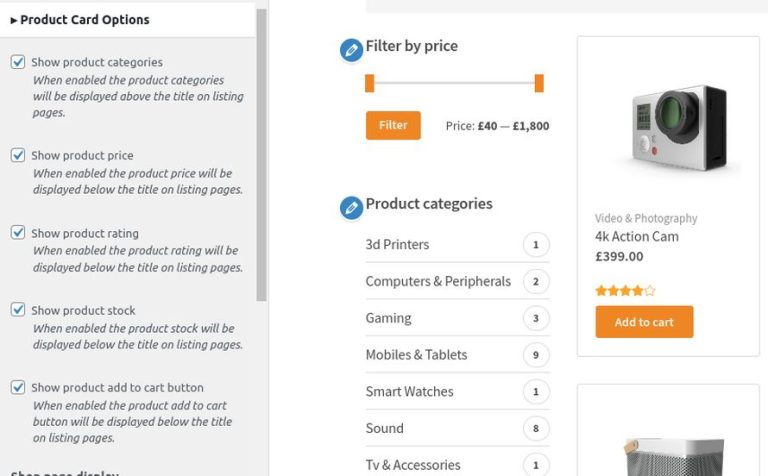Open the 3d Printers category
Image resolution: width=768 pixels, height=476 pixels.
click(x=397, y=244)
